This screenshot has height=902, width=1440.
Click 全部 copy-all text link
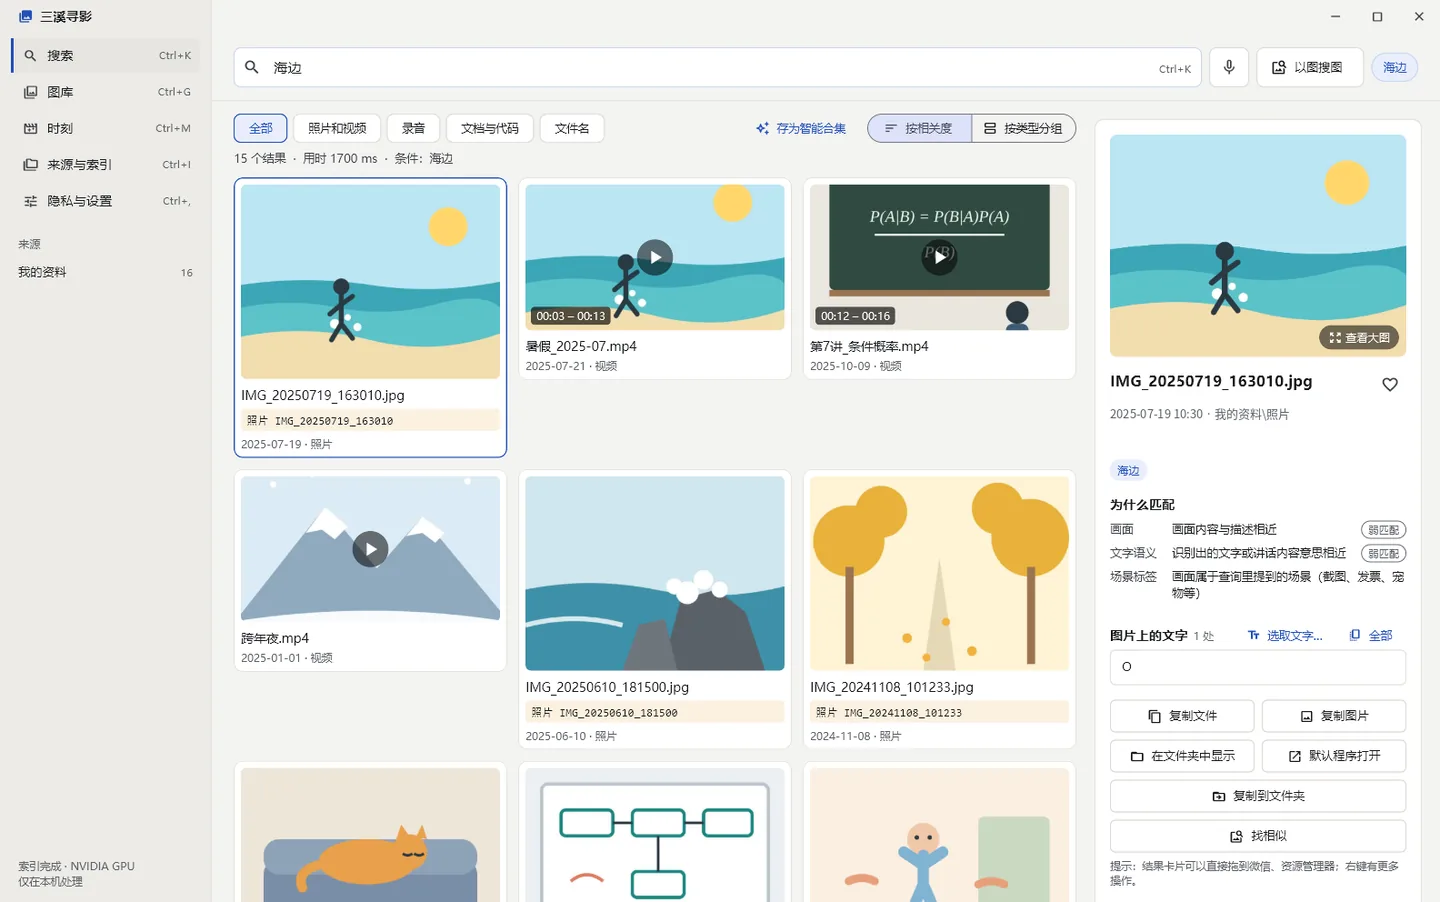coord(1371,635)
